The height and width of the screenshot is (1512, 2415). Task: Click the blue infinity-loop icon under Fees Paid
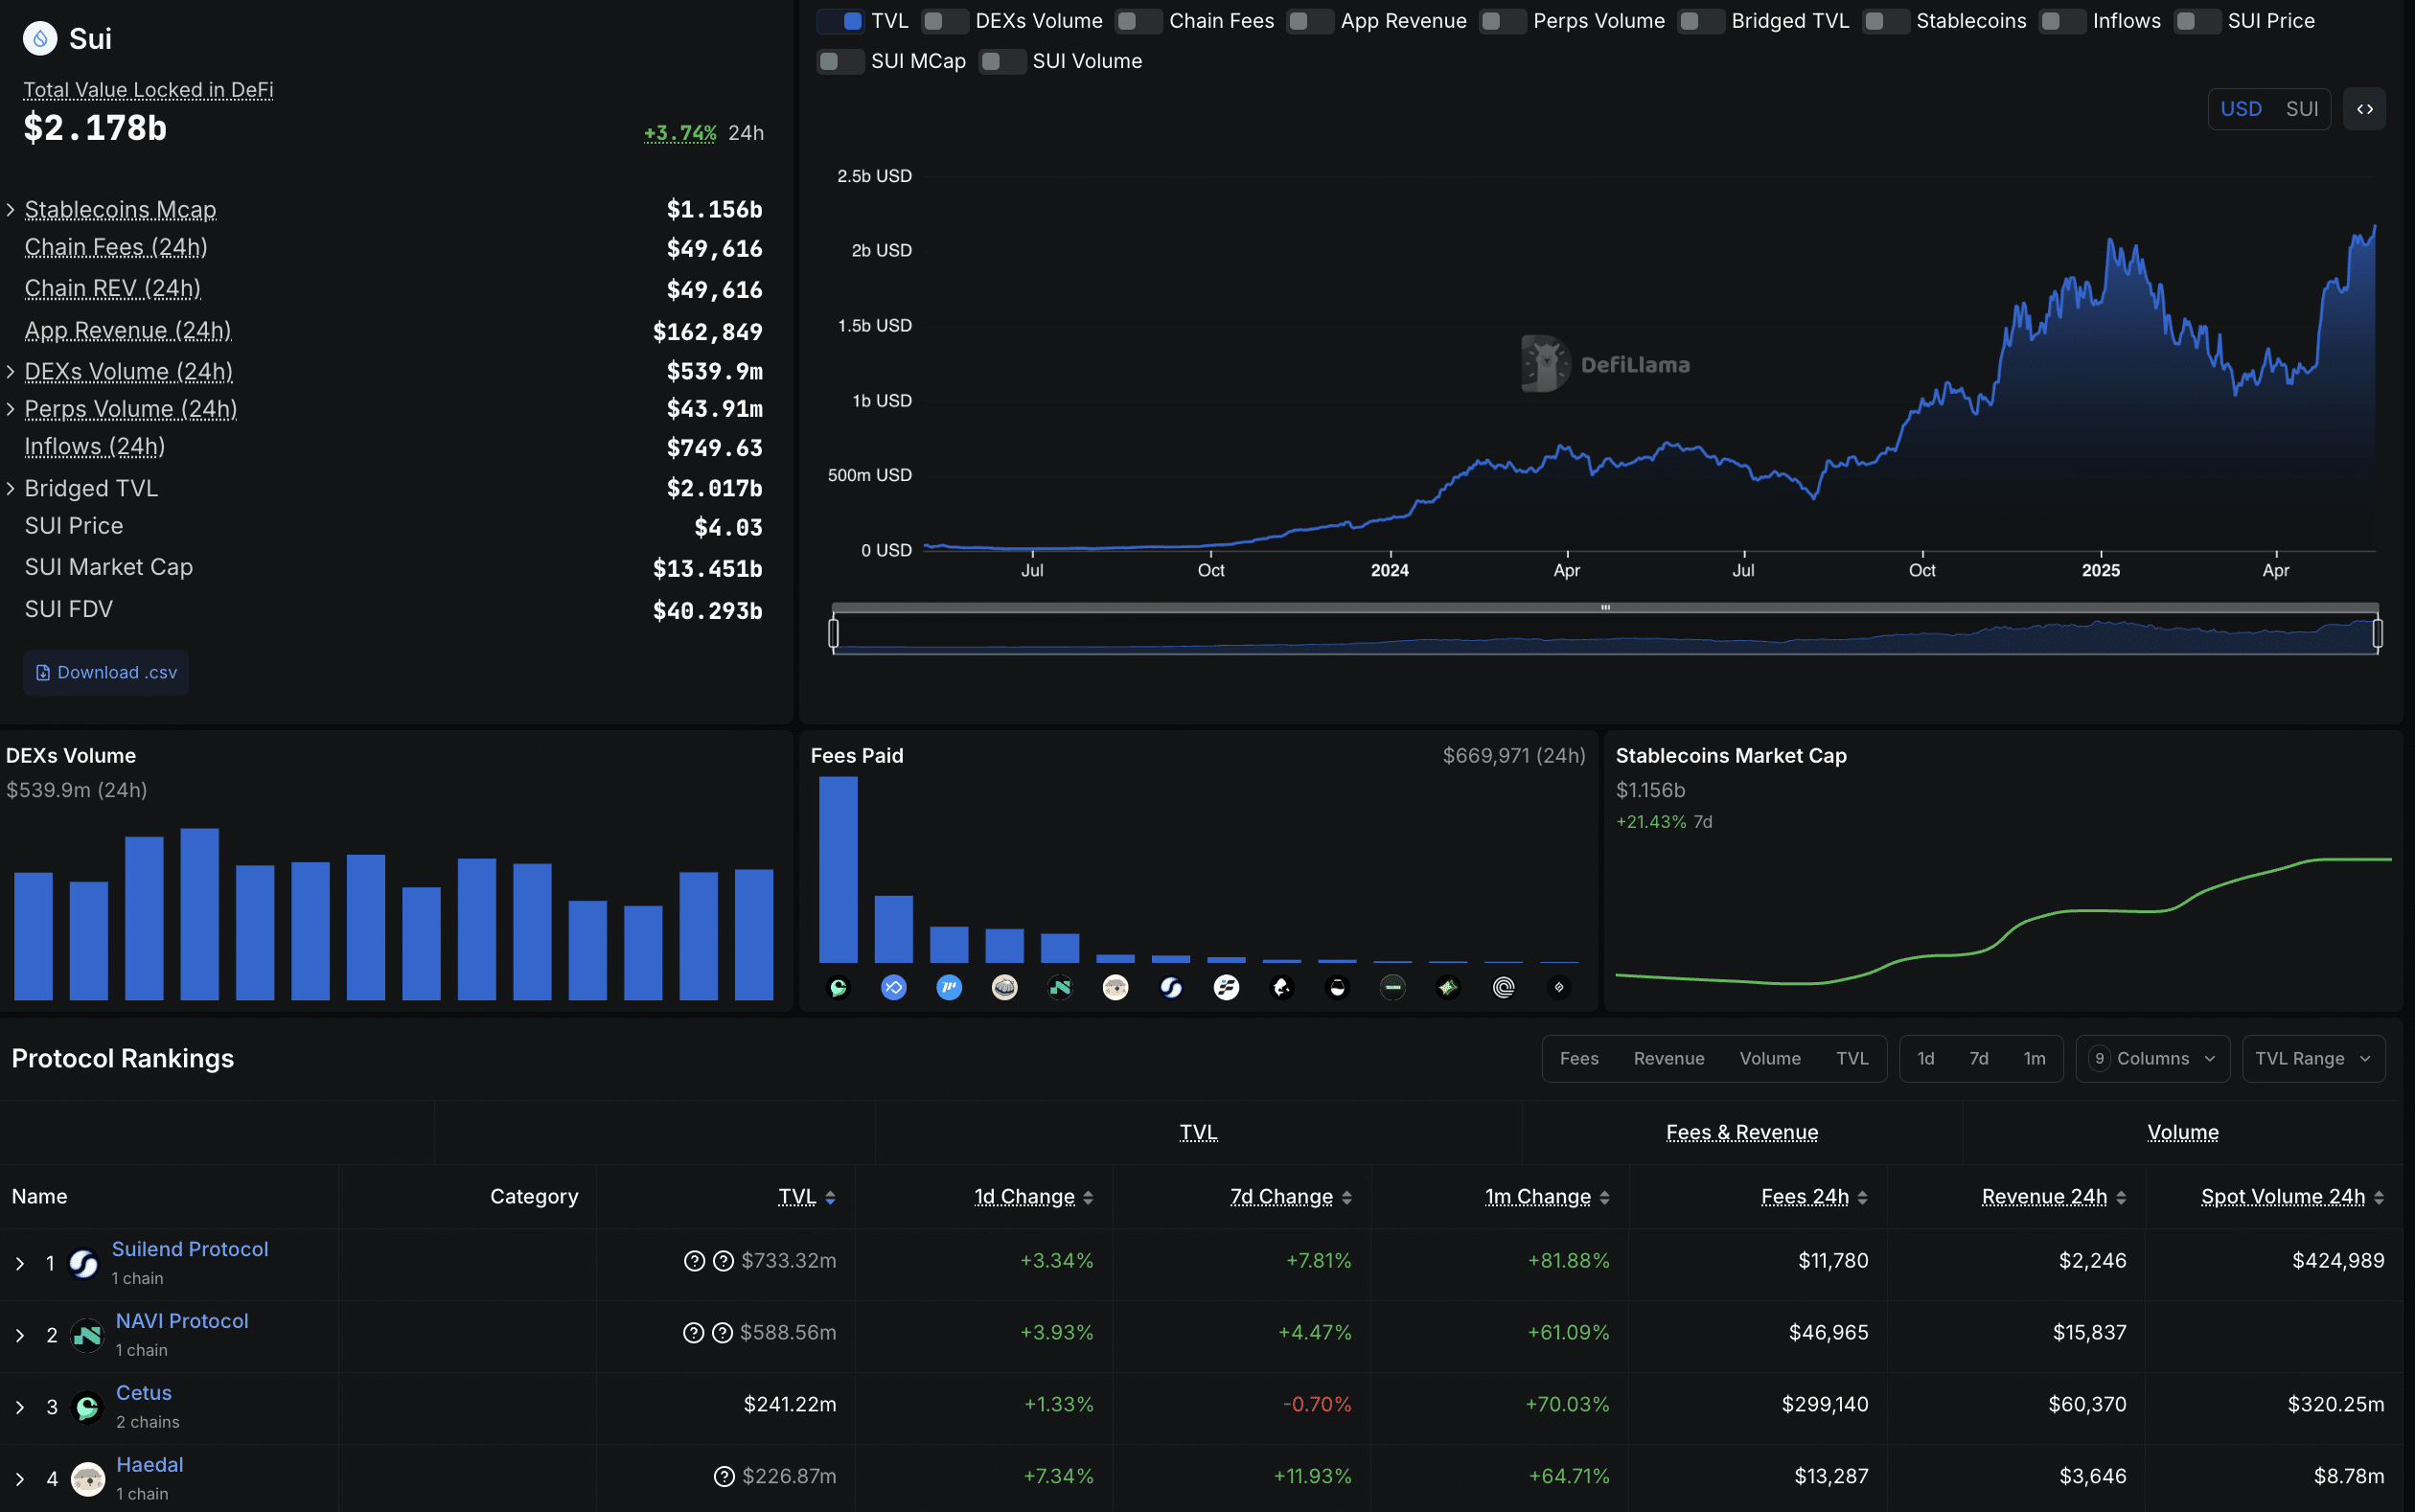pos(893,988)
